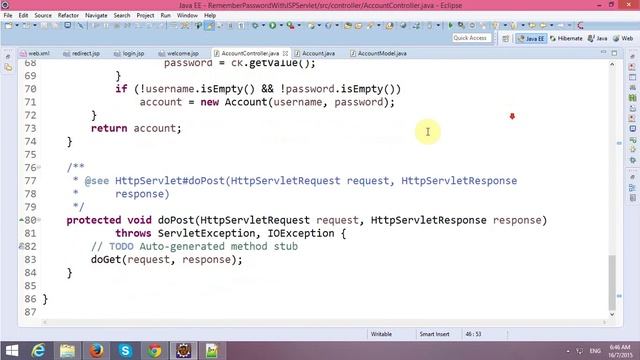Switch to the Account.java editor tab
The image size is (640, 360).
click(315, 53)
